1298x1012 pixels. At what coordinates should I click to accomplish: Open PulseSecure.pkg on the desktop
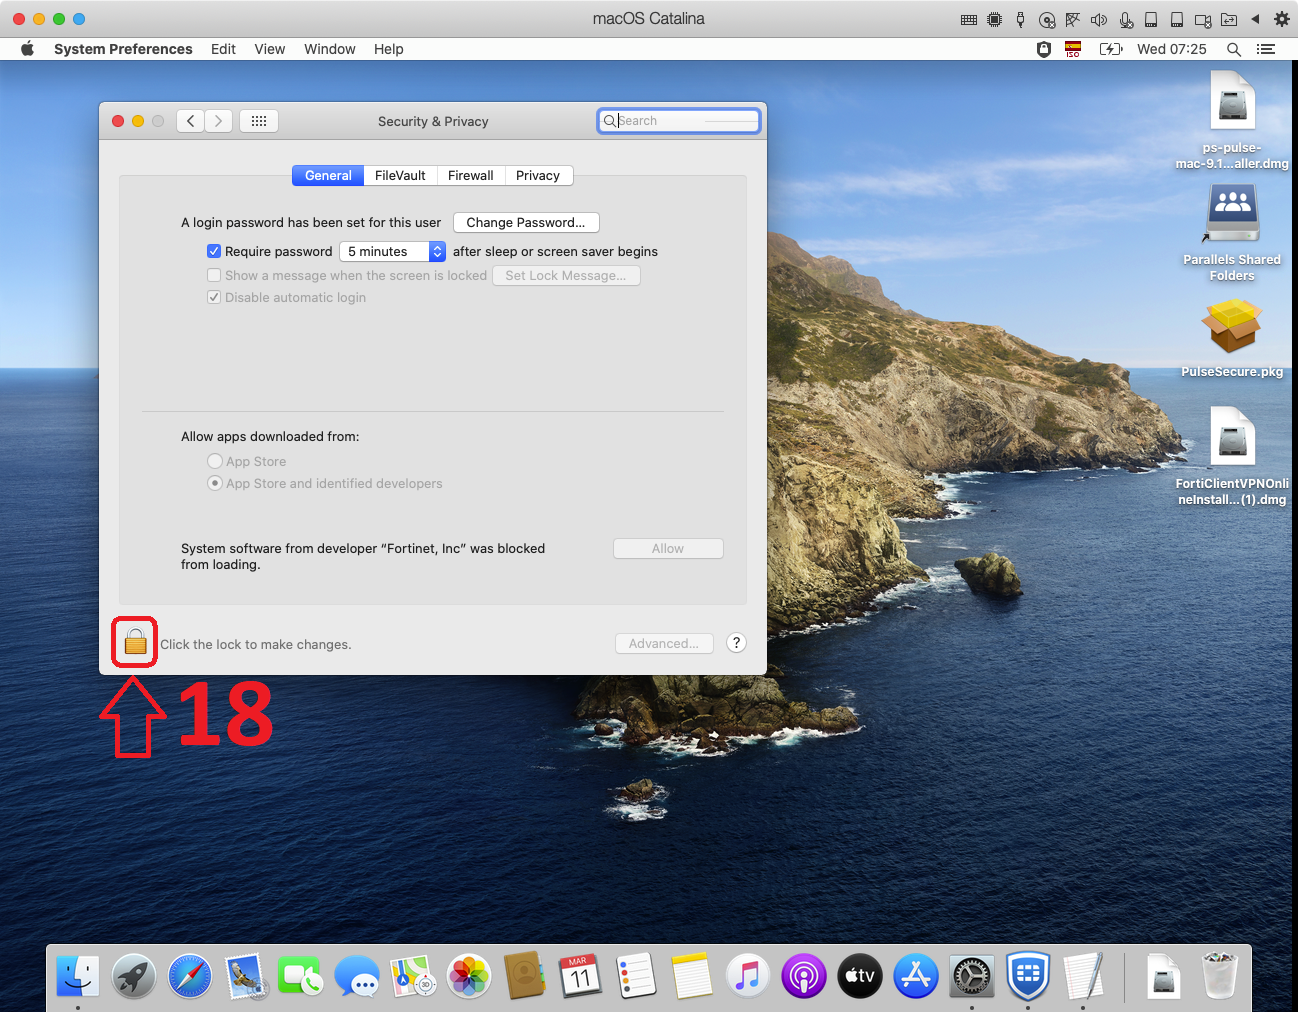pyautogui.click(x=1231, y=330)
